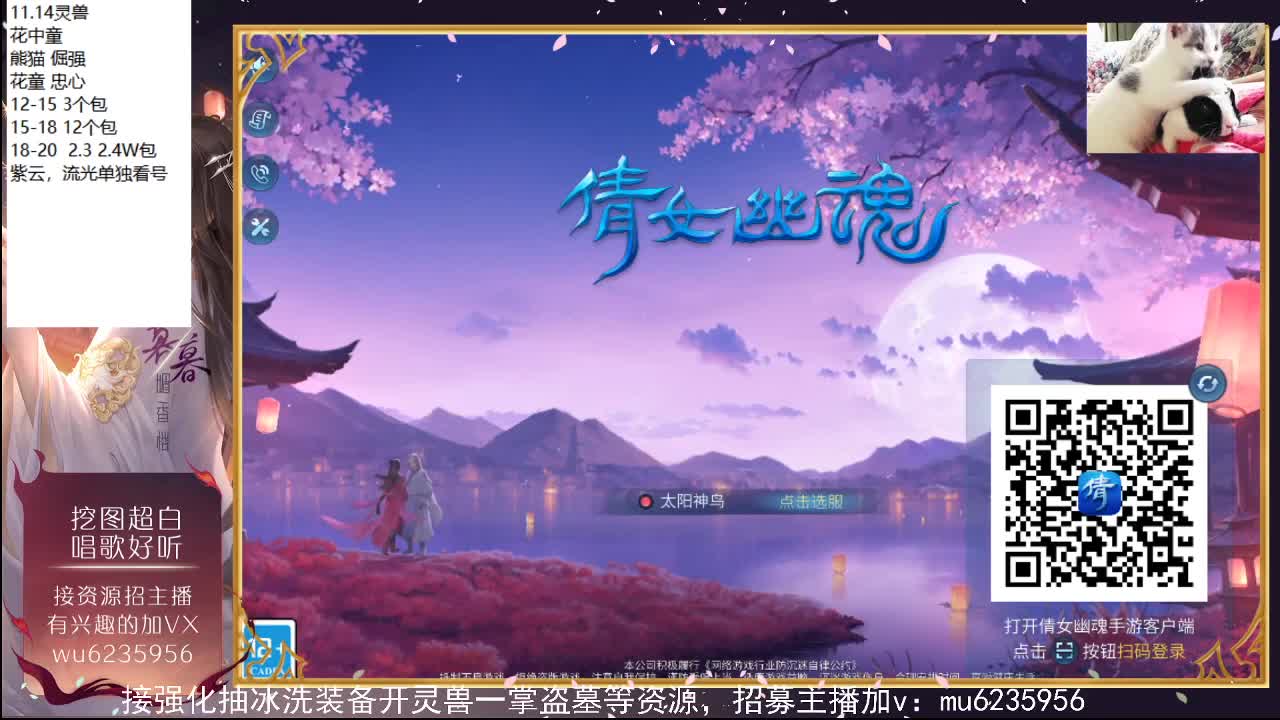The height and width of the screenshot is (720, 1280).
Task: Click the QR login code image
Action: (1098, 493)
